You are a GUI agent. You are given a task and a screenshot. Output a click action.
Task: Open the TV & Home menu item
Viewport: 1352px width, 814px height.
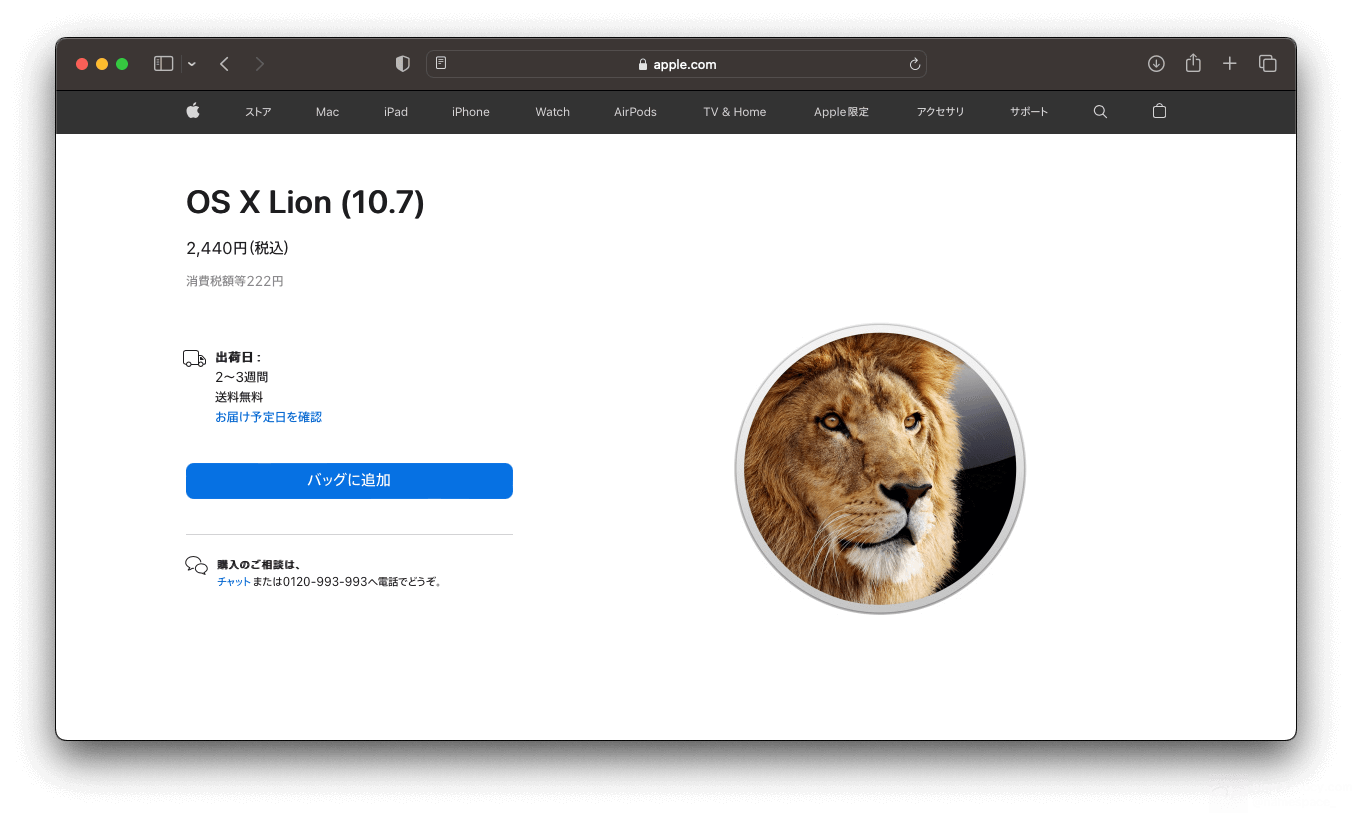[735, 112]
